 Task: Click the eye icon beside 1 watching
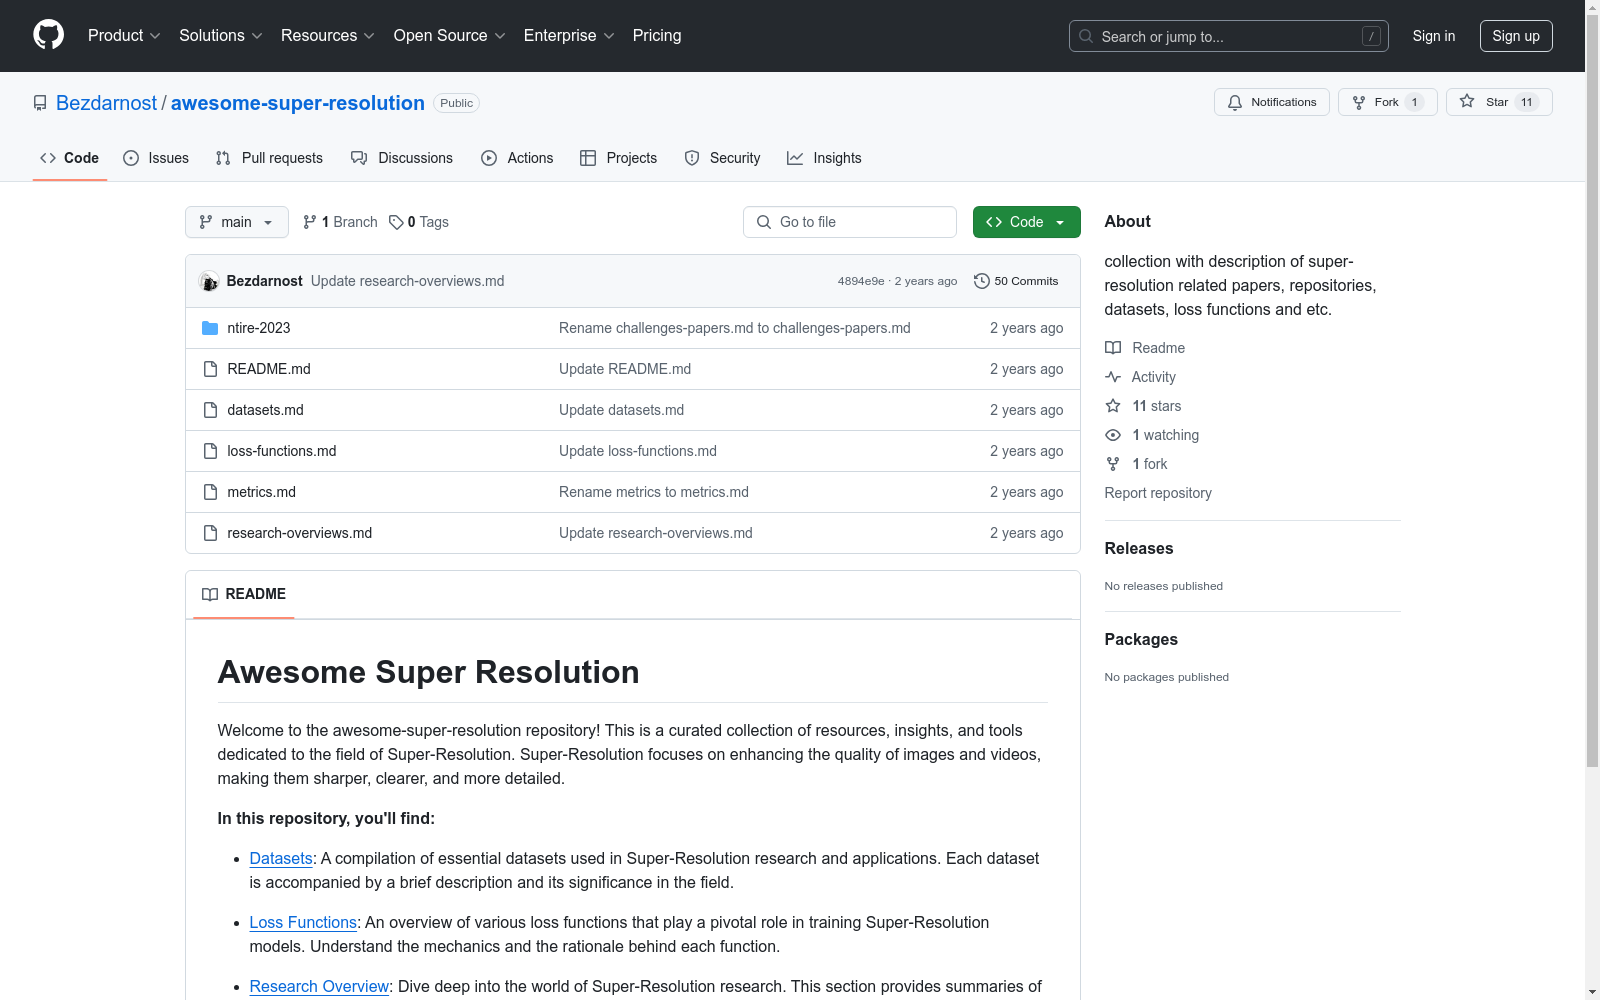coord(1113,435)
